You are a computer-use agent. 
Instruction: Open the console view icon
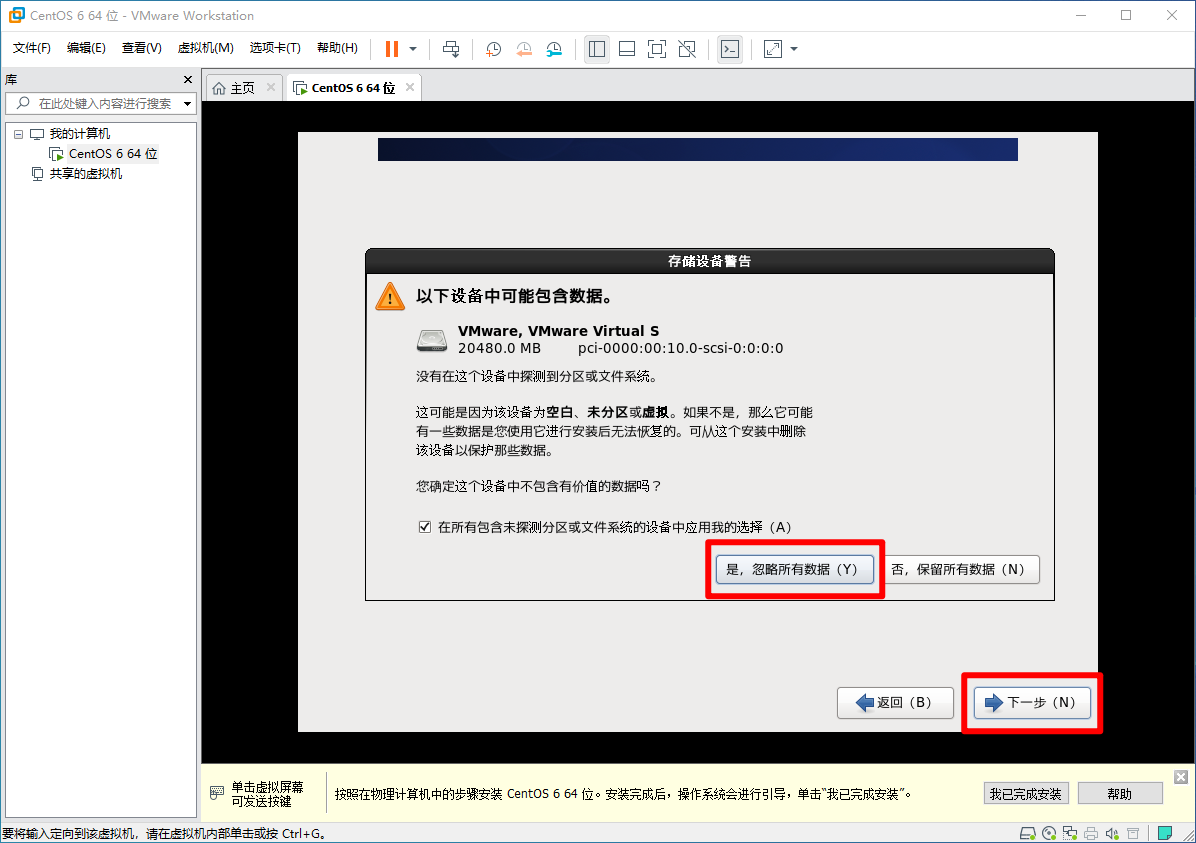[x=730, y=49]
